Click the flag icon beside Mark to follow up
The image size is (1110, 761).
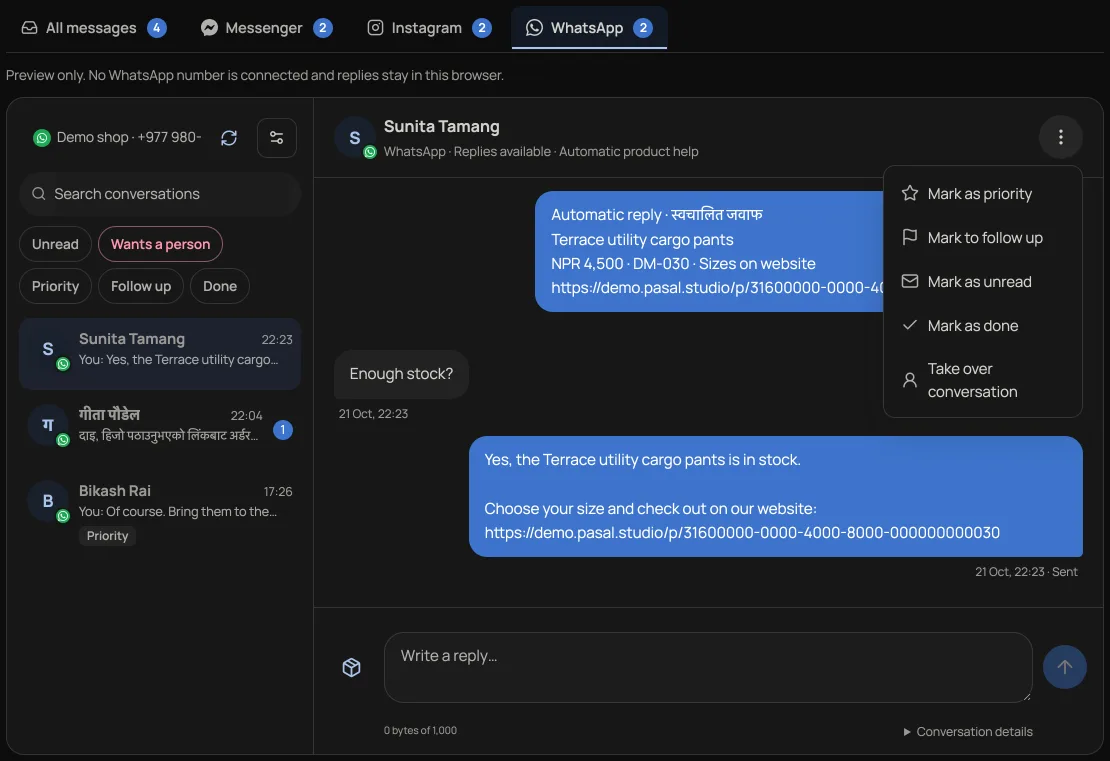click(x=910, y=237)
